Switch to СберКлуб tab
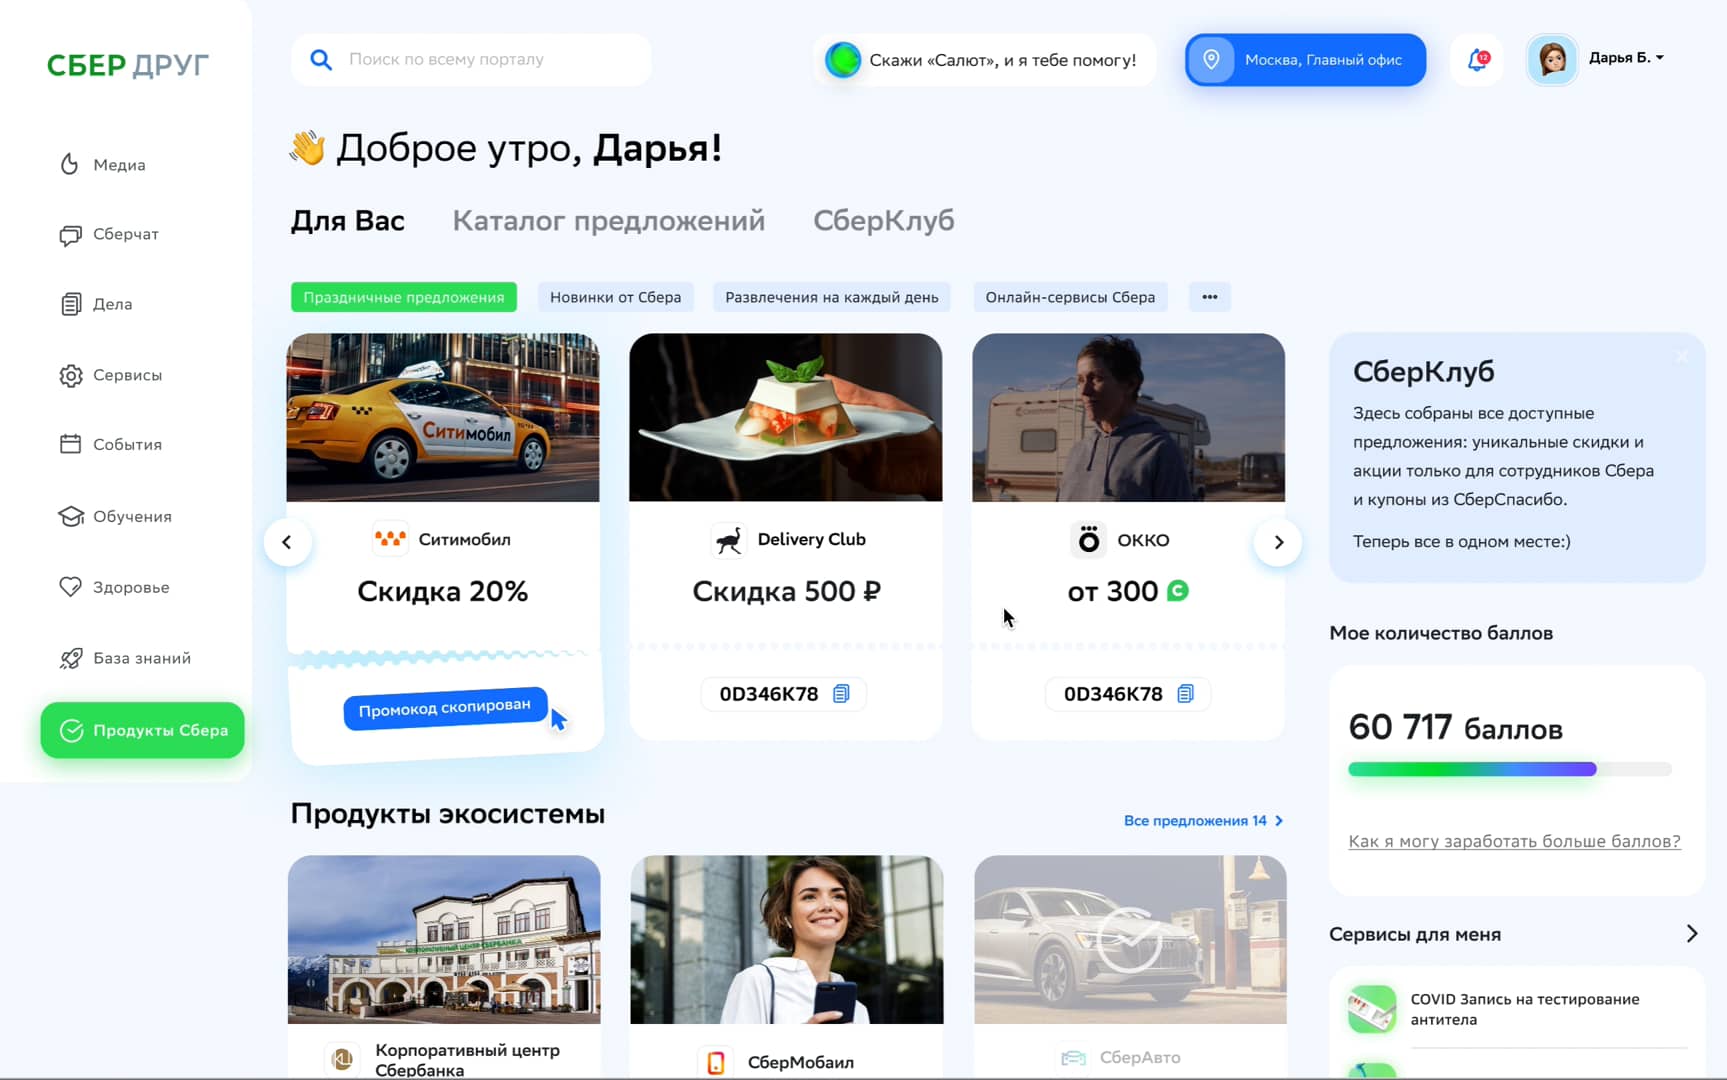1727x1080 pixels. point(884,220)
